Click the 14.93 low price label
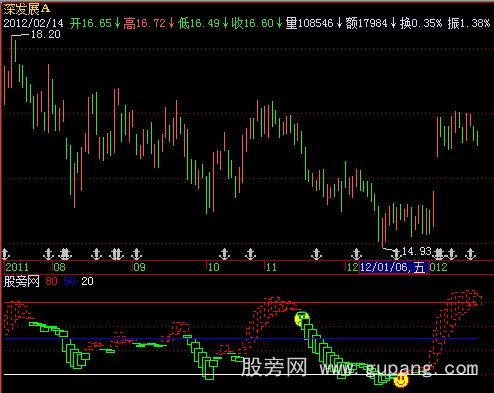Image resolution: width=494 pixels, height=393 pixels. point(417,251)
